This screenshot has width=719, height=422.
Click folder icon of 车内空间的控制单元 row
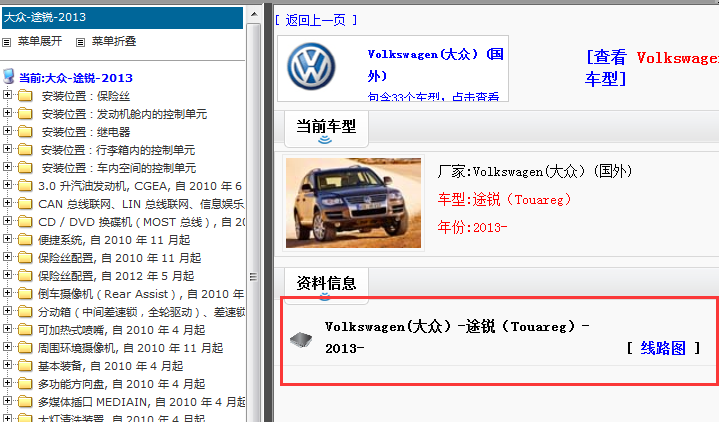tap(25, 168)
